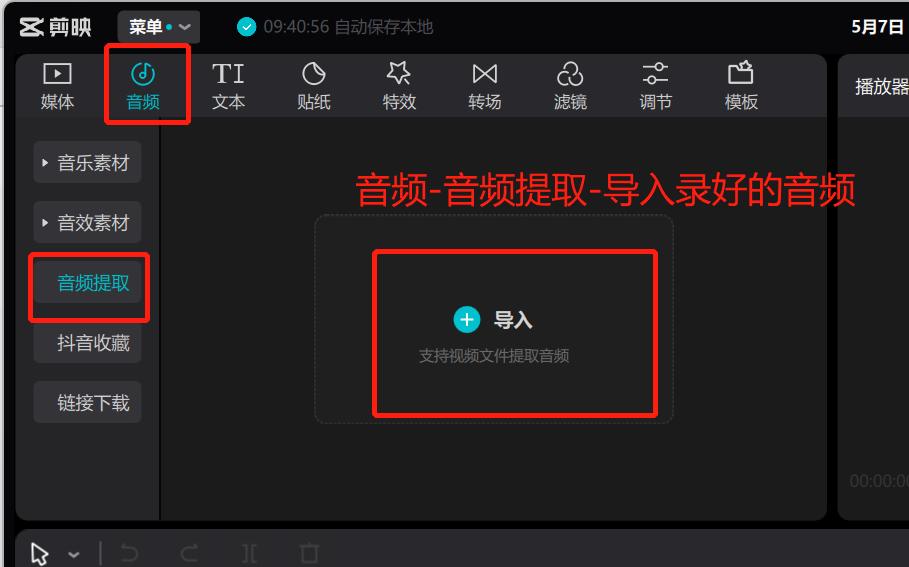
Task: Click the 自动保存本地 status text
Action: coord(384,27)
